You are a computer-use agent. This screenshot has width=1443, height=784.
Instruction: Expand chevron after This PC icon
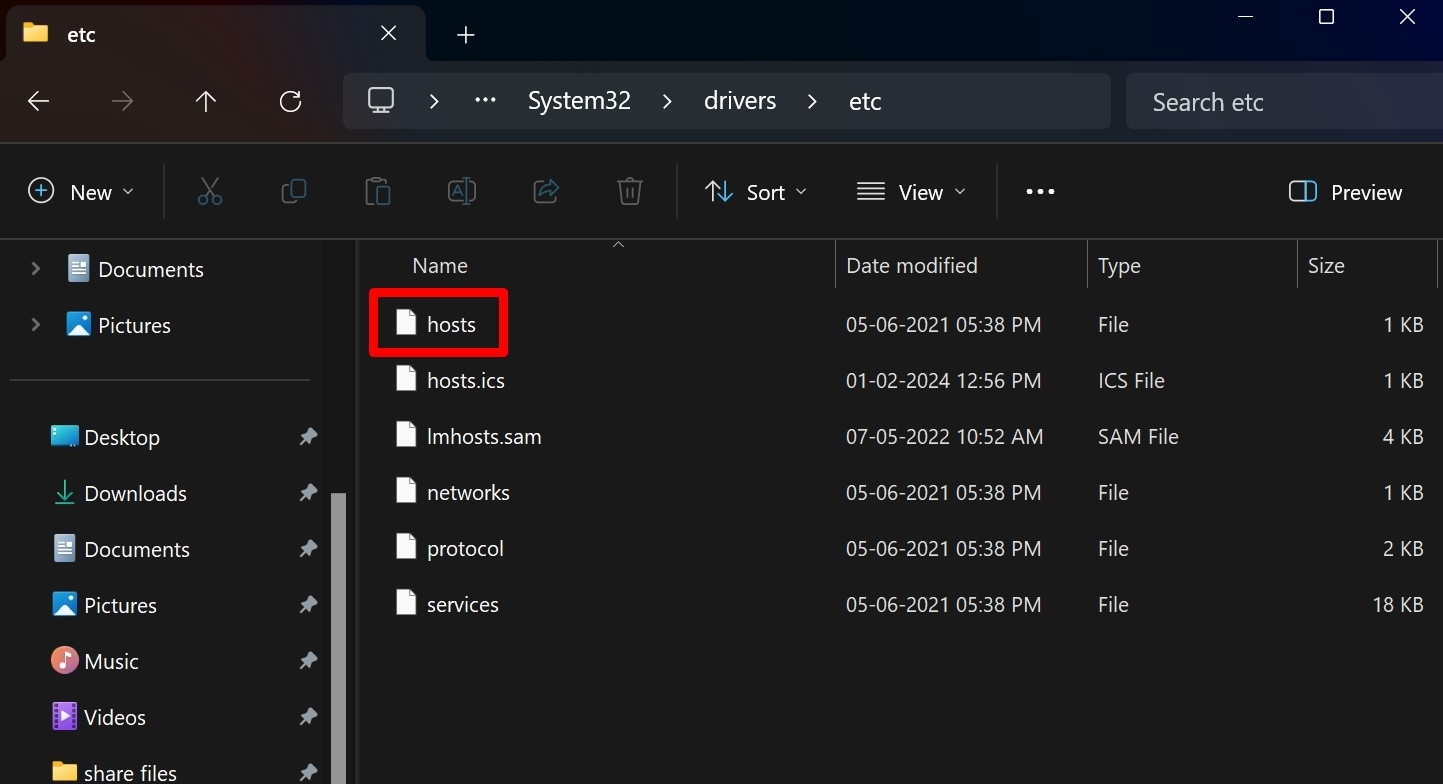click(434, 101)
